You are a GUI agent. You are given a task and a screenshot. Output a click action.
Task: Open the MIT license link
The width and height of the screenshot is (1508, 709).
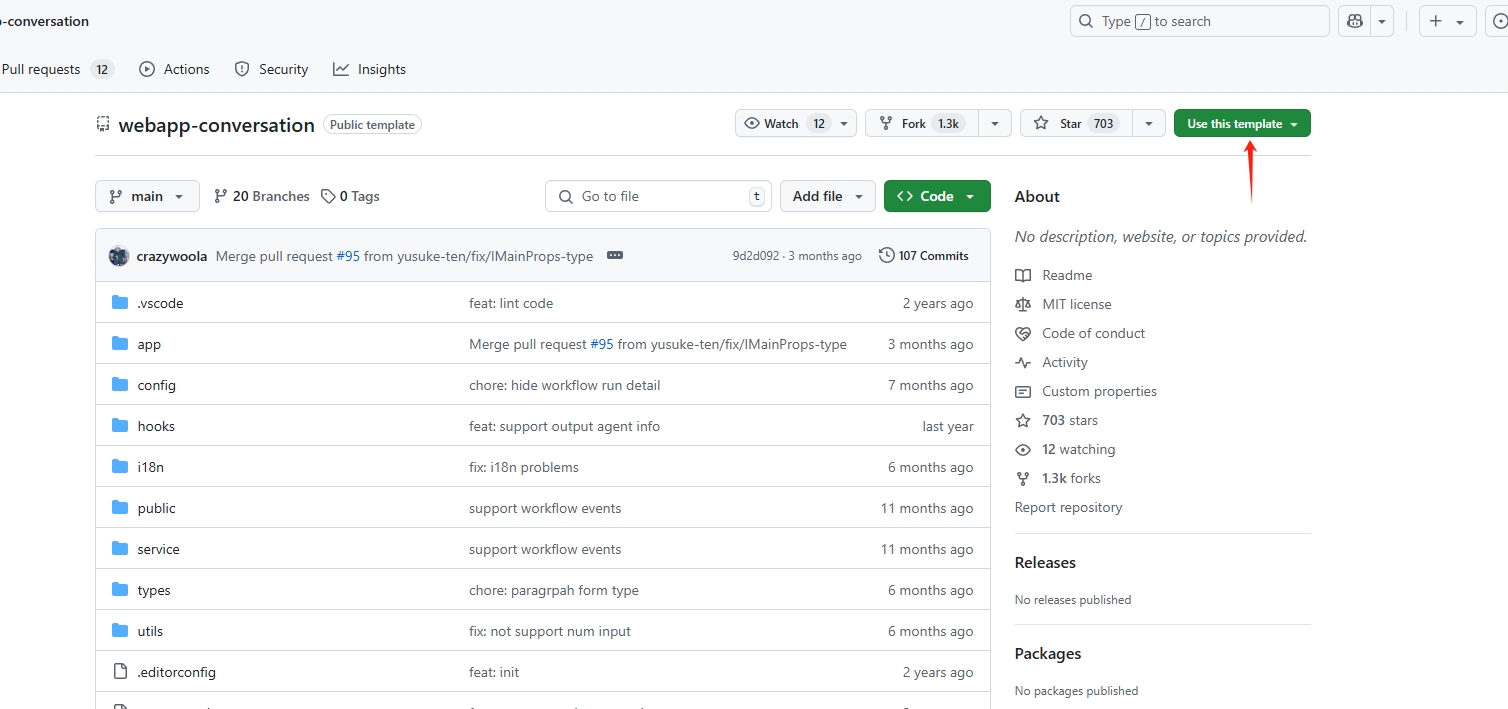coord(1076,304)
